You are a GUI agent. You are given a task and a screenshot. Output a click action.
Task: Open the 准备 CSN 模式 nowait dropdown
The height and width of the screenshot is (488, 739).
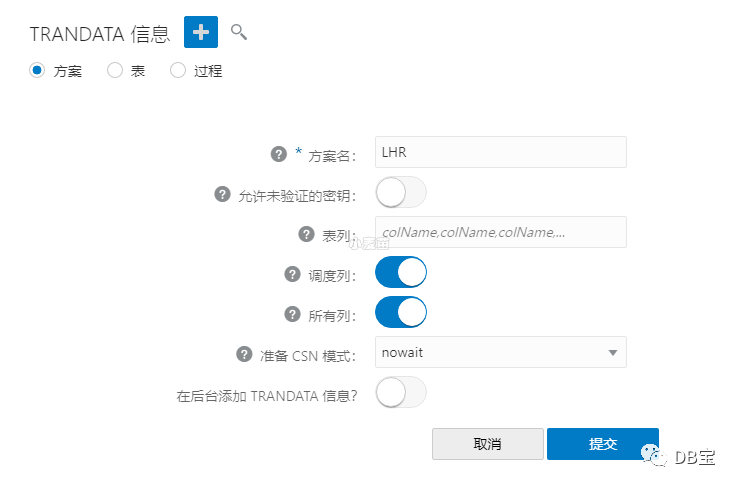500,352
